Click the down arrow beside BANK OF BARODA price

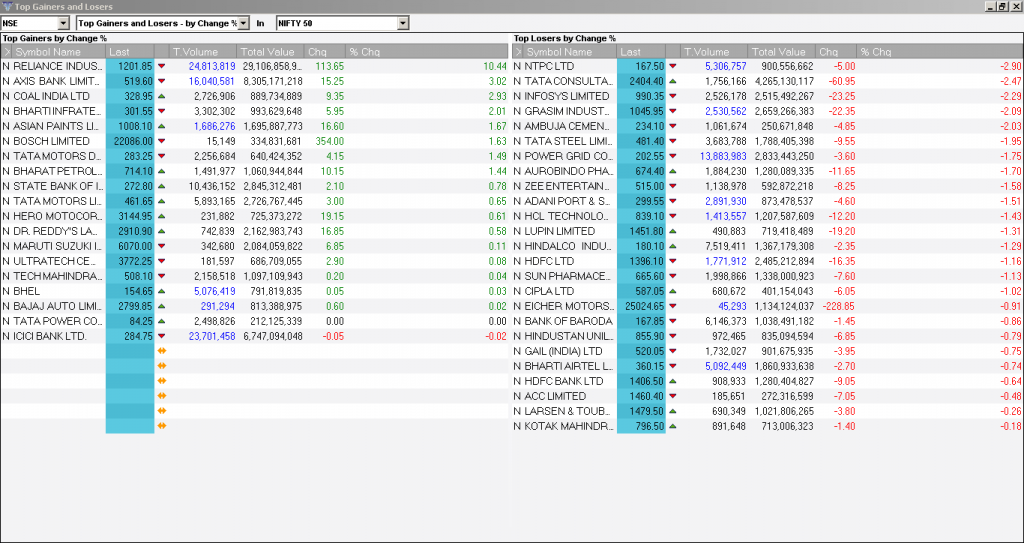673,321
